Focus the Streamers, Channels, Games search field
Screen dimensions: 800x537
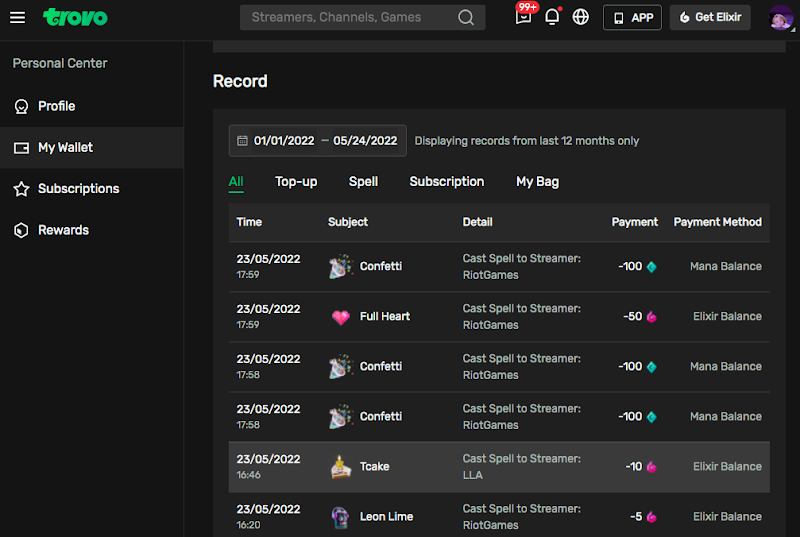click(x=345, y=17)
